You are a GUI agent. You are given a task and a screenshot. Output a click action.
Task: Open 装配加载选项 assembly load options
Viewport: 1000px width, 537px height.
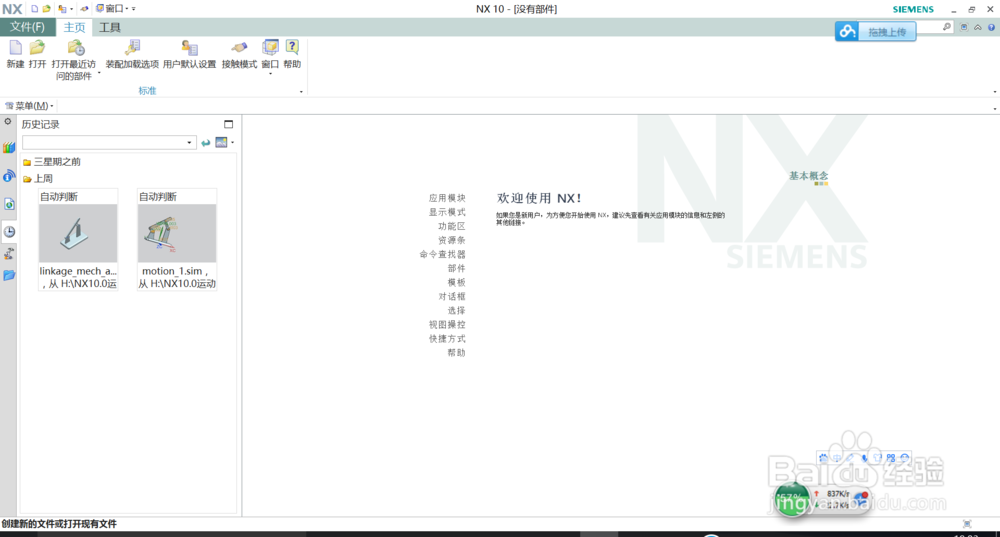(x=132, y=54)
